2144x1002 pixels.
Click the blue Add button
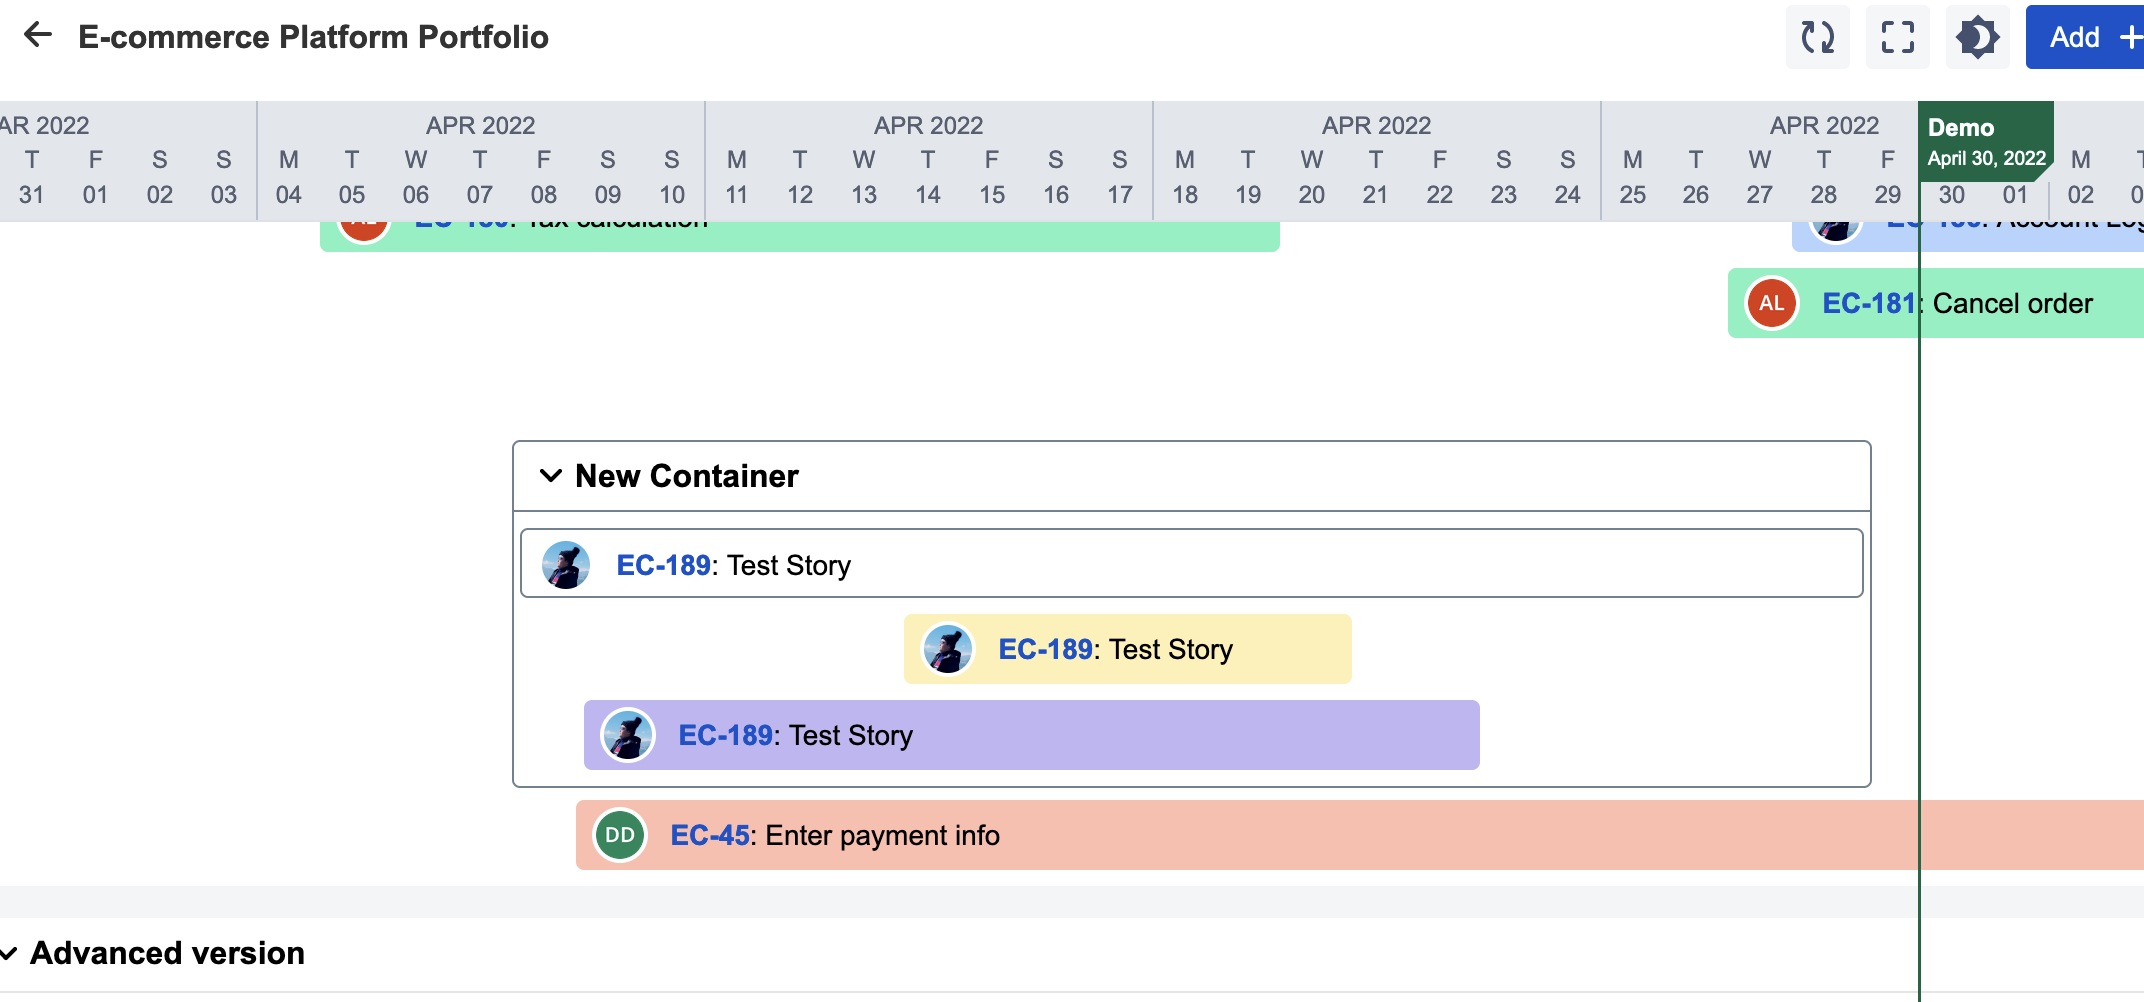click(x=2086, y=38)
